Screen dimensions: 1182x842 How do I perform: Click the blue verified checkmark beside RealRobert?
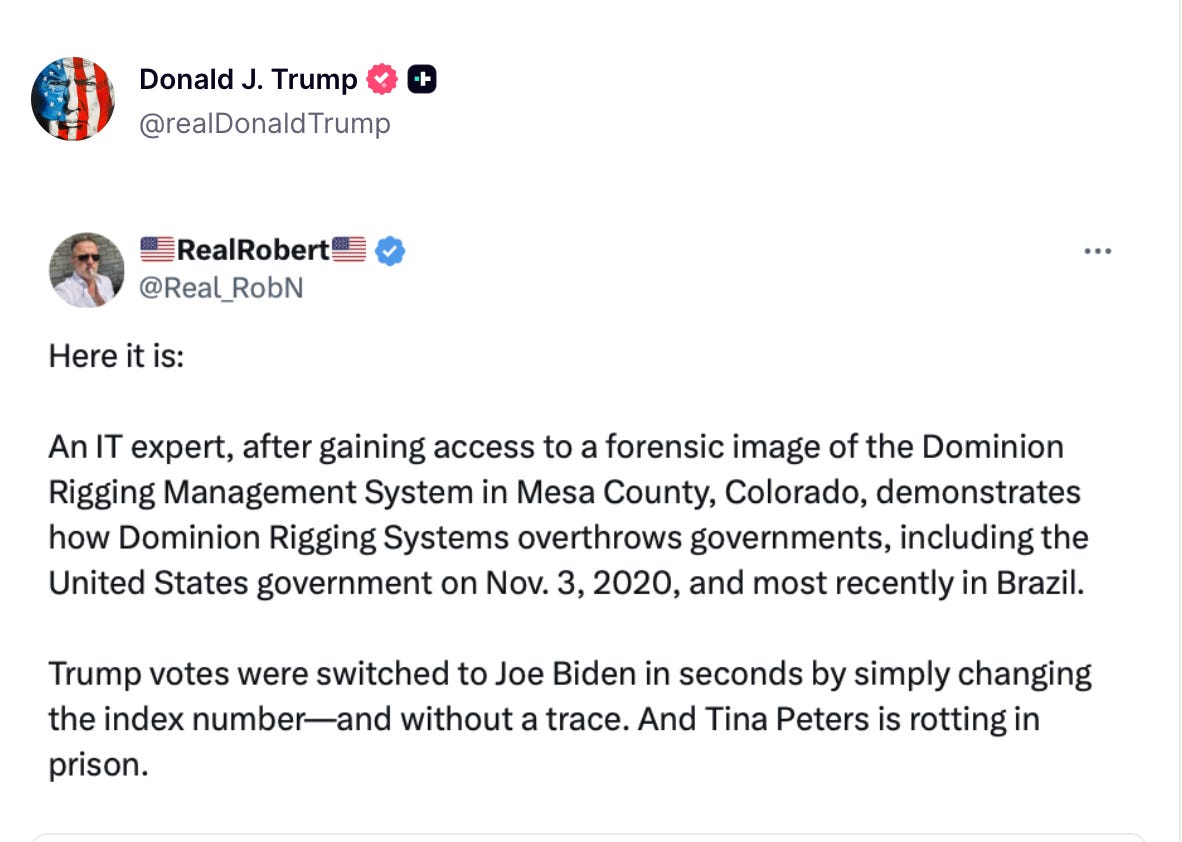click(390, 251)
